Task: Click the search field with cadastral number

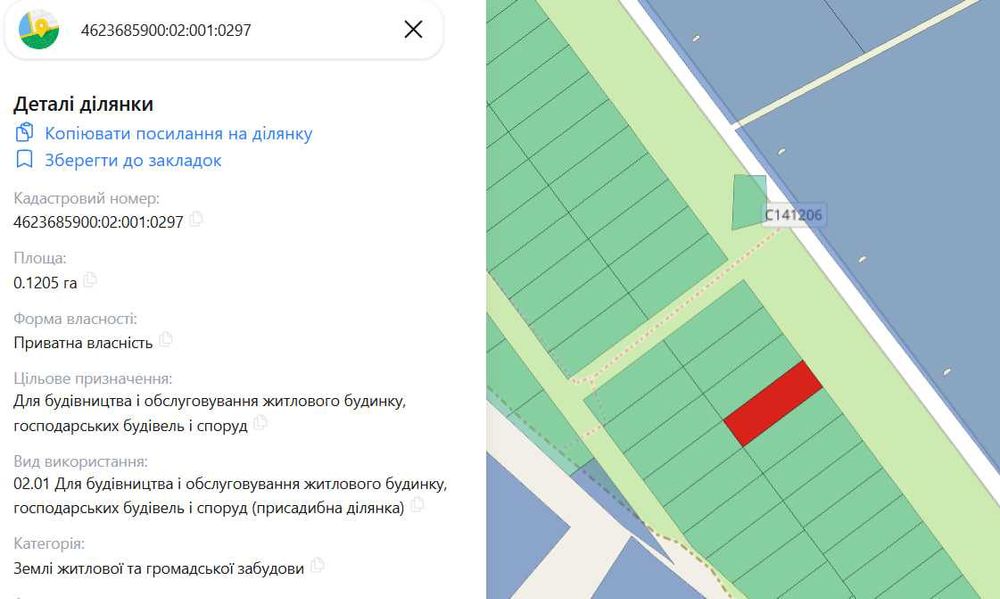Action: click(230, 30)
